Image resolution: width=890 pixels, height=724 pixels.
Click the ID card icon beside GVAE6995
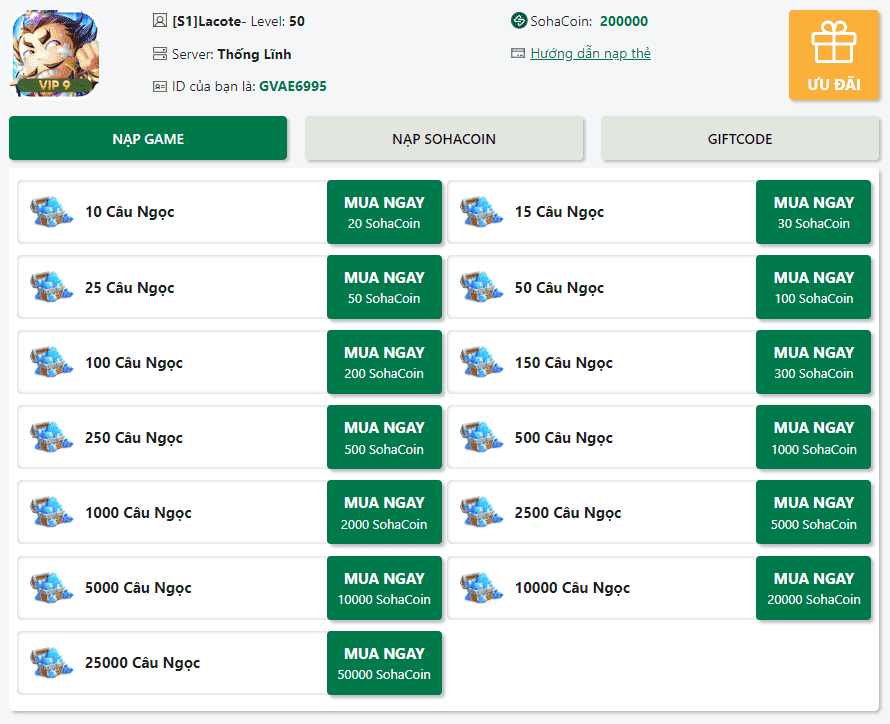(160, 86)
